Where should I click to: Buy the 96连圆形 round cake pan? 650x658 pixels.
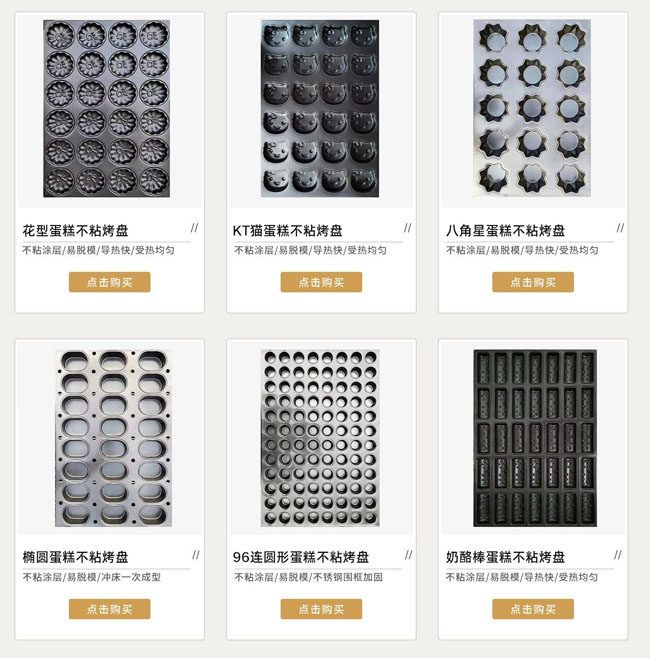pyautogui.click(x=321, y=609)
